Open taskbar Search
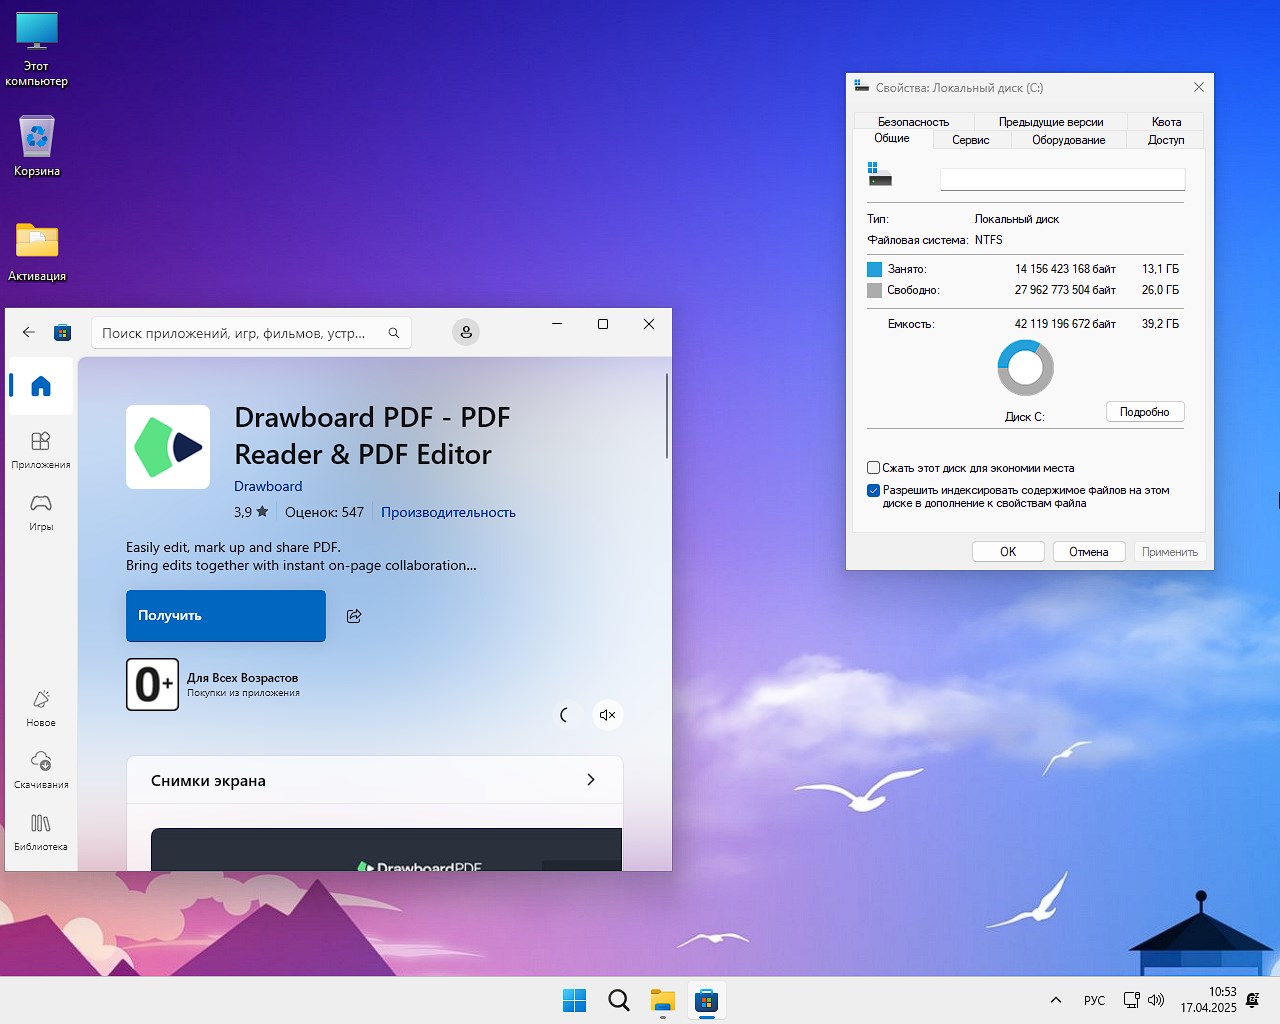Viewport: 1280px width, 1024px height. point(619,1000)
